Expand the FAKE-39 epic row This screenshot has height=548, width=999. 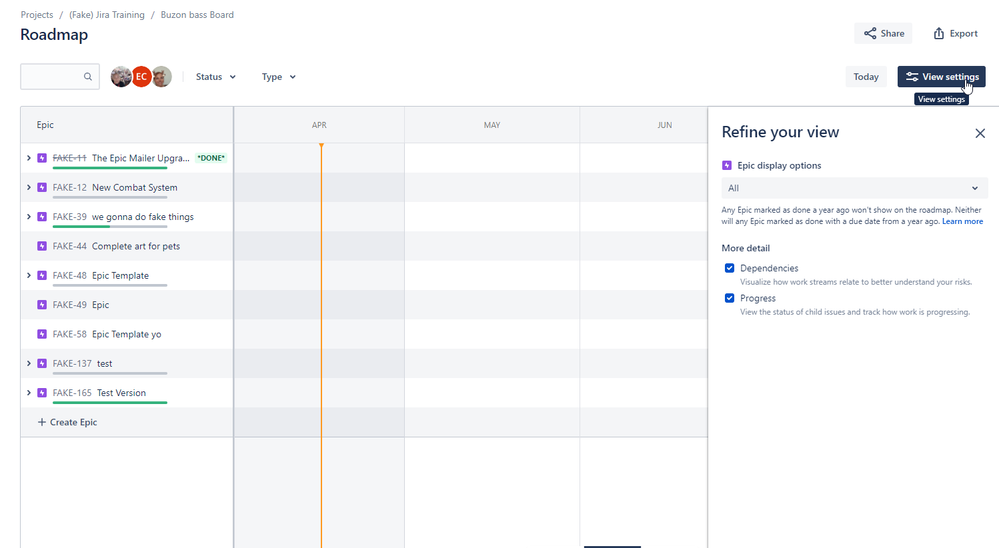tap(29, 217)
